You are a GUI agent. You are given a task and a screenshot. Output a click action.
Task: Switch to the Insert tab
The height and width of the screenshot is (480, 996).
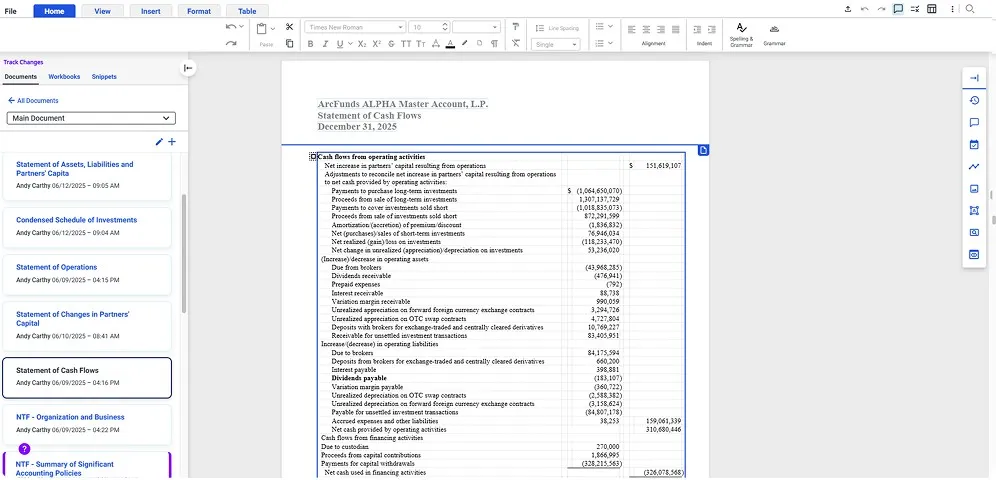coord(151,11)
